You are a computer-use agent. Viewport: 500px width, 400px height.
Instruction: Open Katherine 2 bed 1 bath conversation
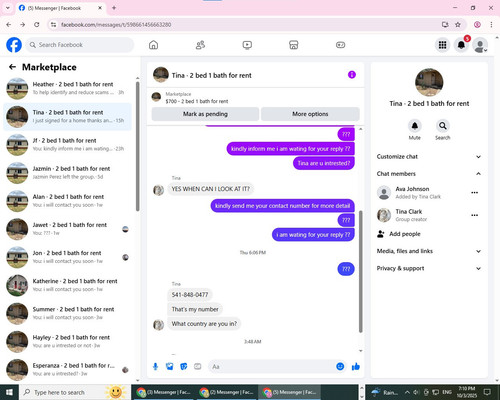67,285
